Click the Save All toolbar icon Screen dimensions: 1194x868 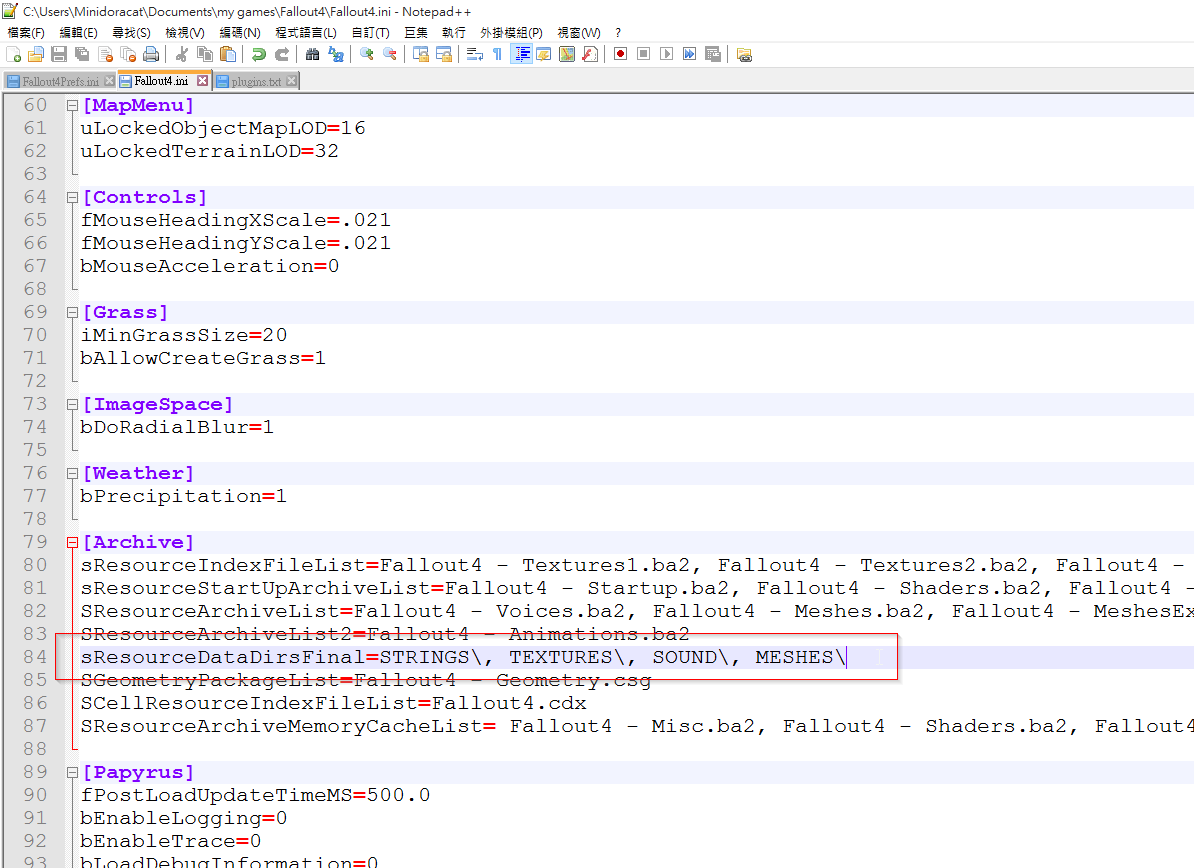(x=81, y=54)
